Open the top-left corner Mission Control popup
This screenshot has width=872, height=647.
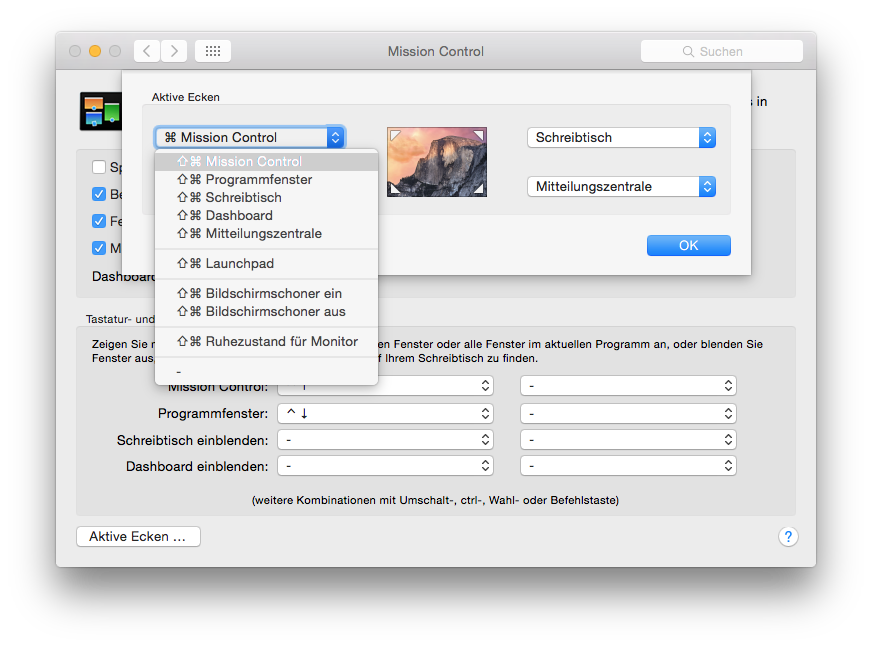coord(250,137)
